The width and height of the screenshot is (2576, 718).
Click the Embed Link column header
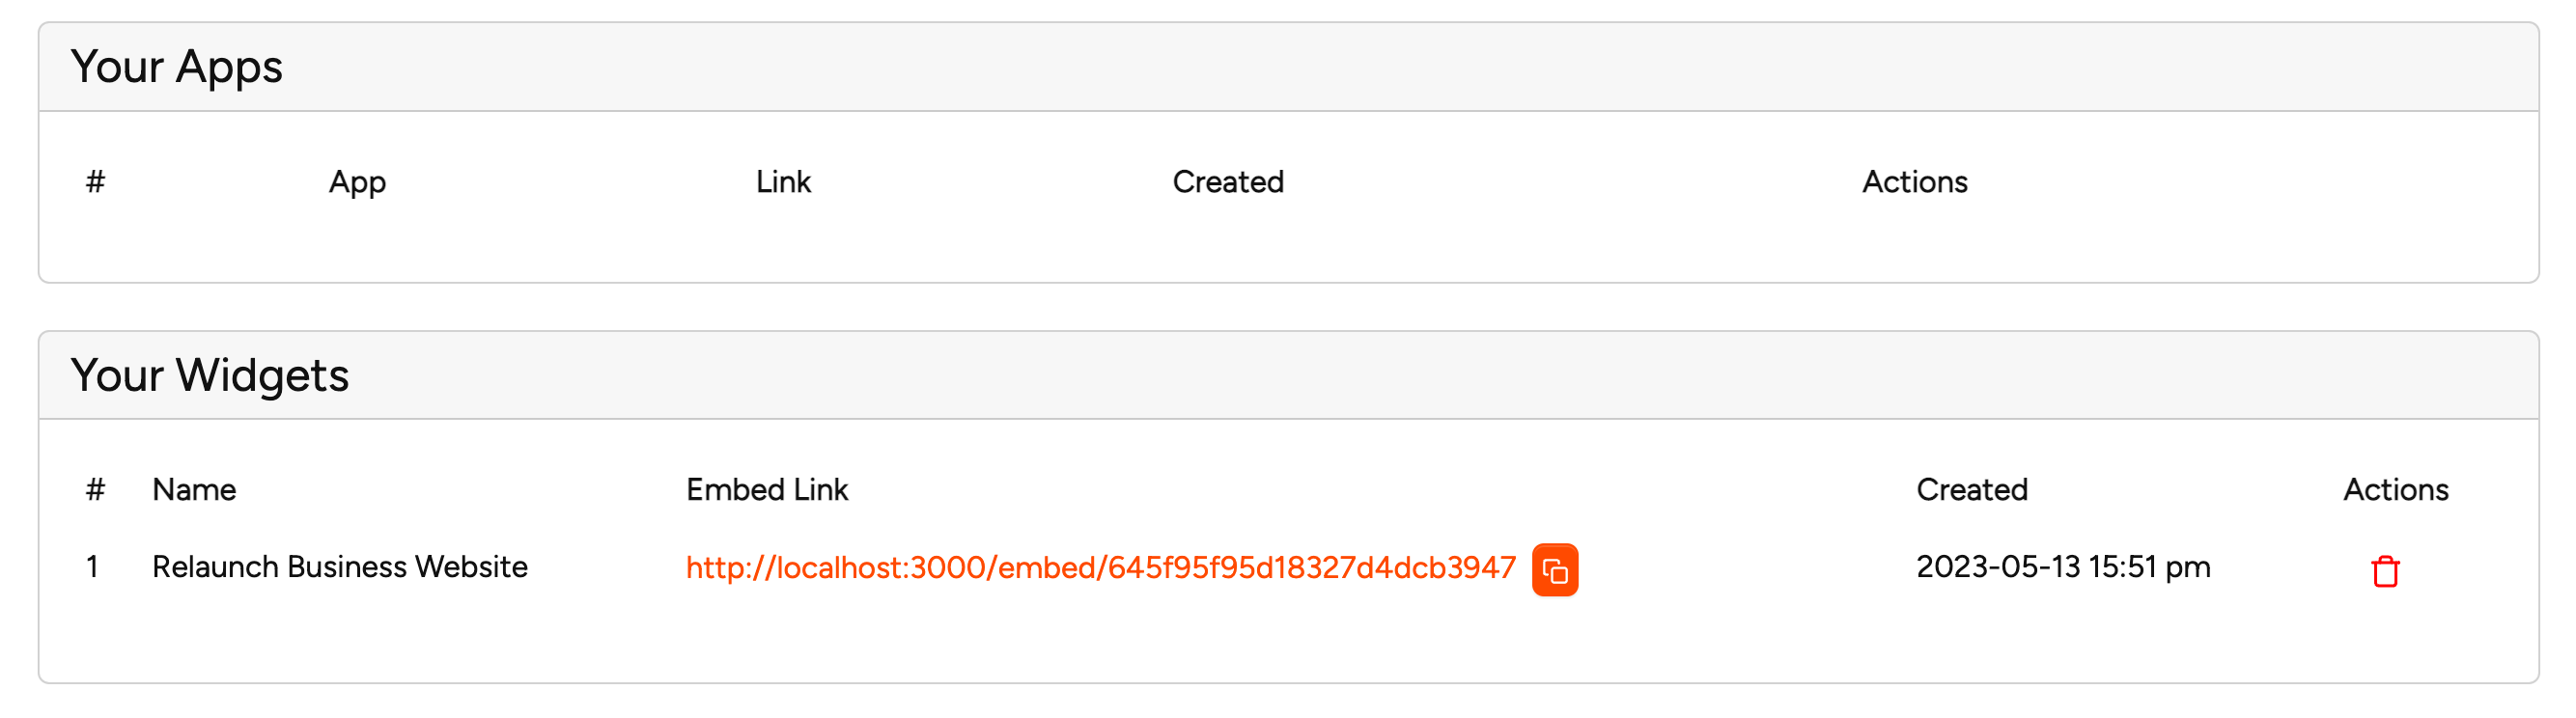click(x=767, y=490)
